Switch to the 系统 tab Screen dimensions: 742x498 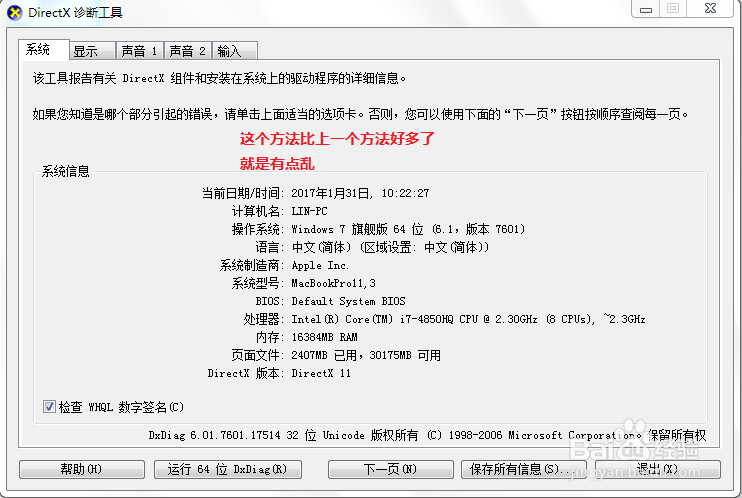[x=44, y=50]
